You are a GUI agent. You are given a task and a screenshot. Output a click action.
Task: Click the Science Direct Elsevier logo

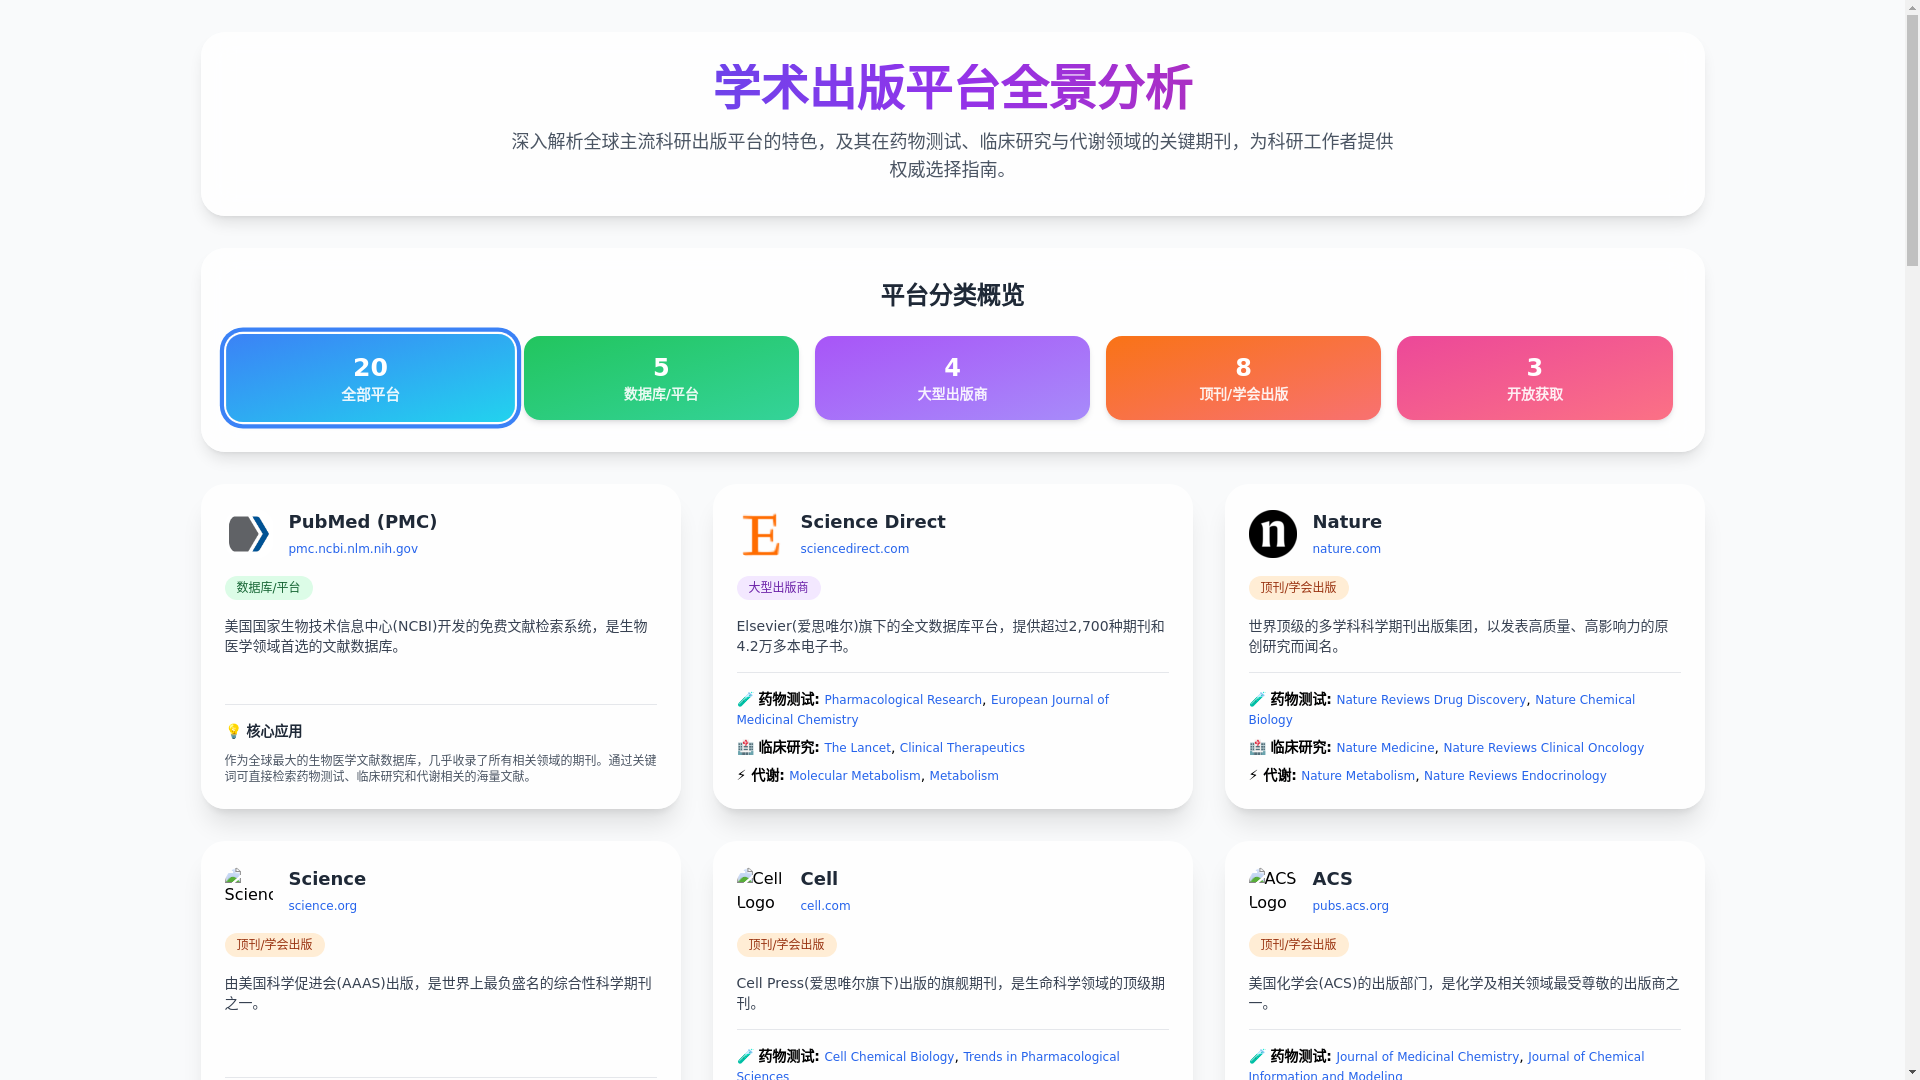tap(760, 534)
